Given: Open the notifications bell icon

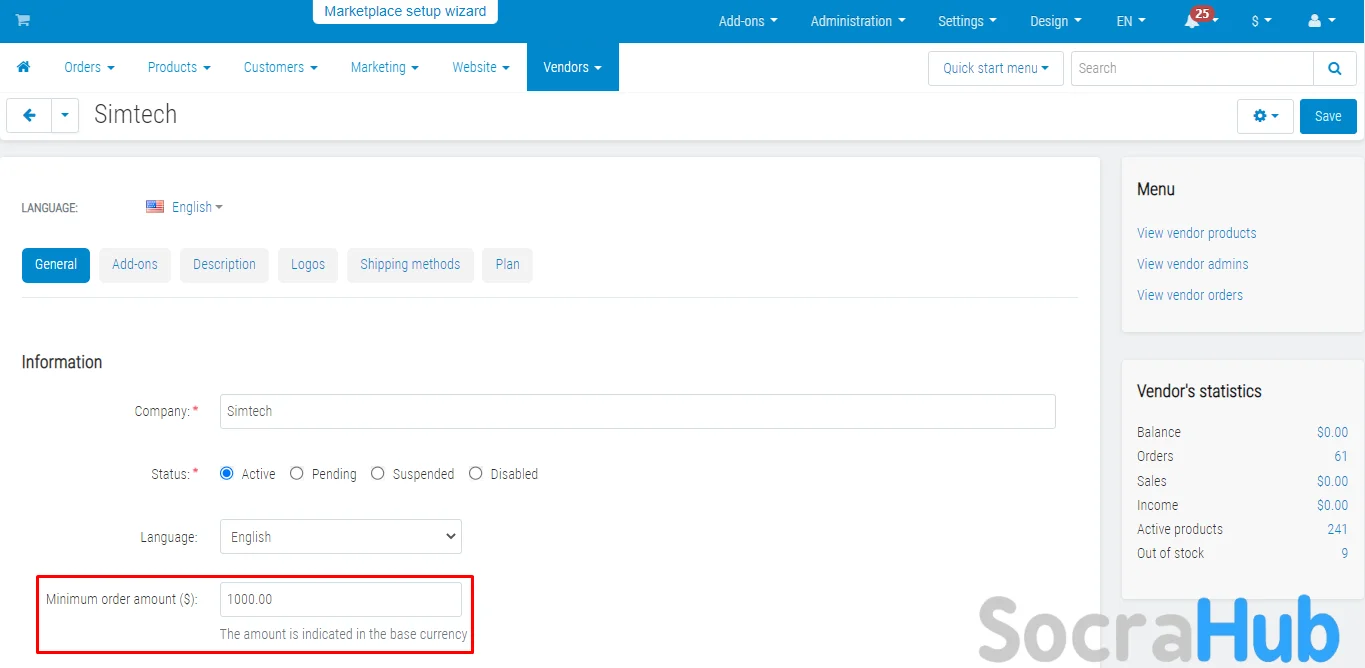Looking at the screenshot, I should click(1192, 21).
